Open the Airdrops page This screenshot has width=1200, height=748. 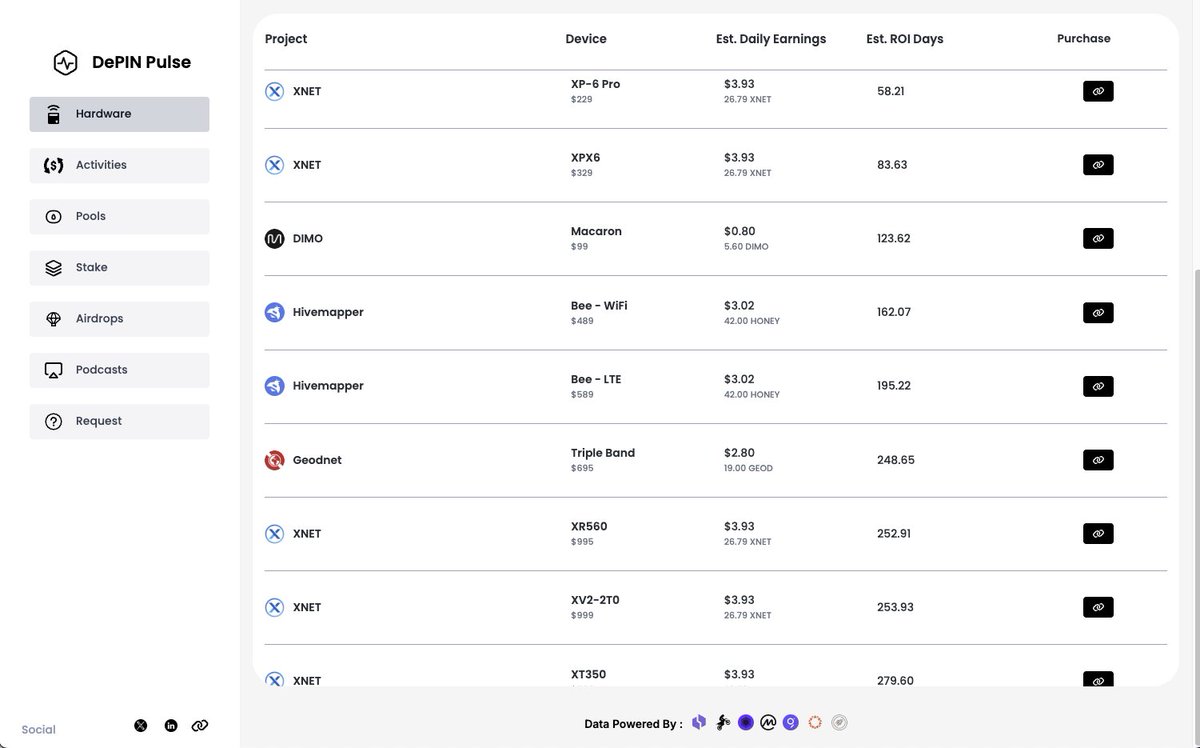119,319
